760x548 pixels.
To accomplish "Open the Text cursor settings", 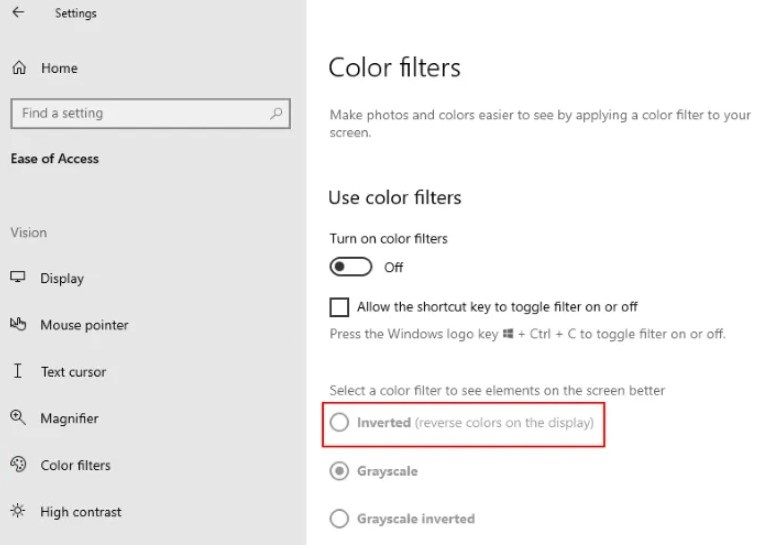I will point(73,372).
